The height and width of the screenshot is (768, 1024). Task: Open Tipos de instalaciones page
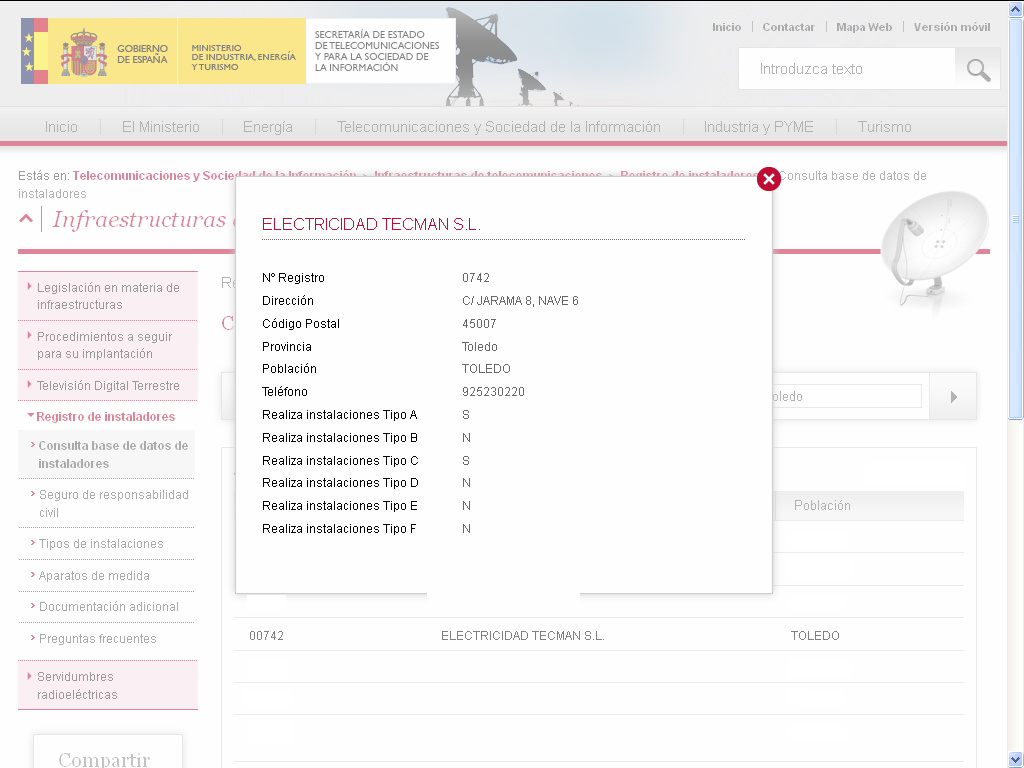[101, 544]
